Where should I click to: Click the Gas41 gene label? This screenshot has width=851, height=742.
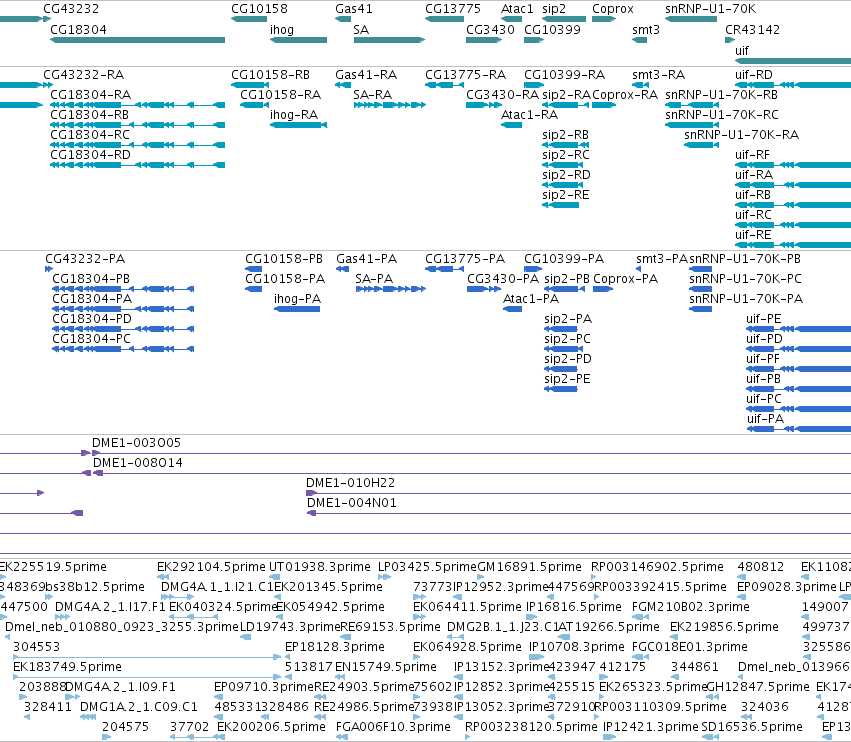click(353, 9)
